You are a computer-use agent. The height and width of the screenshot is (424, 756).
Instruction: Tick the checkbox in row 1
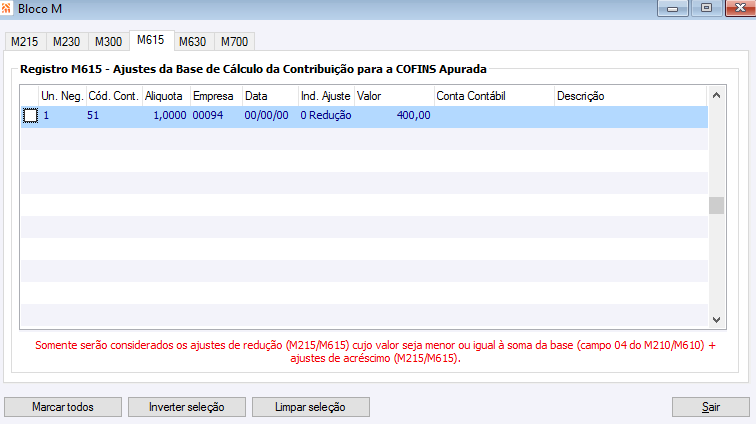tap(30, 116)
